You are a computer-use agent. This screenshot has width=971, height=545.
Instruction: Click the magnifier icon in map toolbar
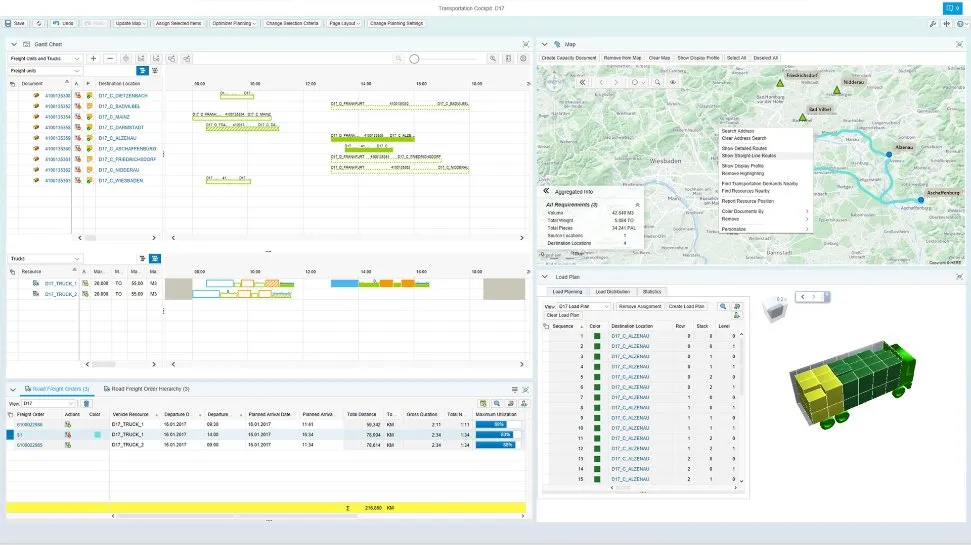click(657, 82)
